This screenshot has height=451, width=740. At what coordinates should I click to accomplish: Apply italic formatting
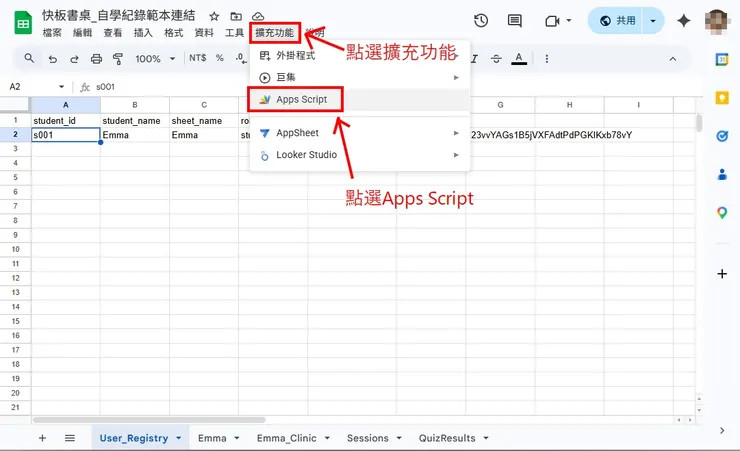475,58
